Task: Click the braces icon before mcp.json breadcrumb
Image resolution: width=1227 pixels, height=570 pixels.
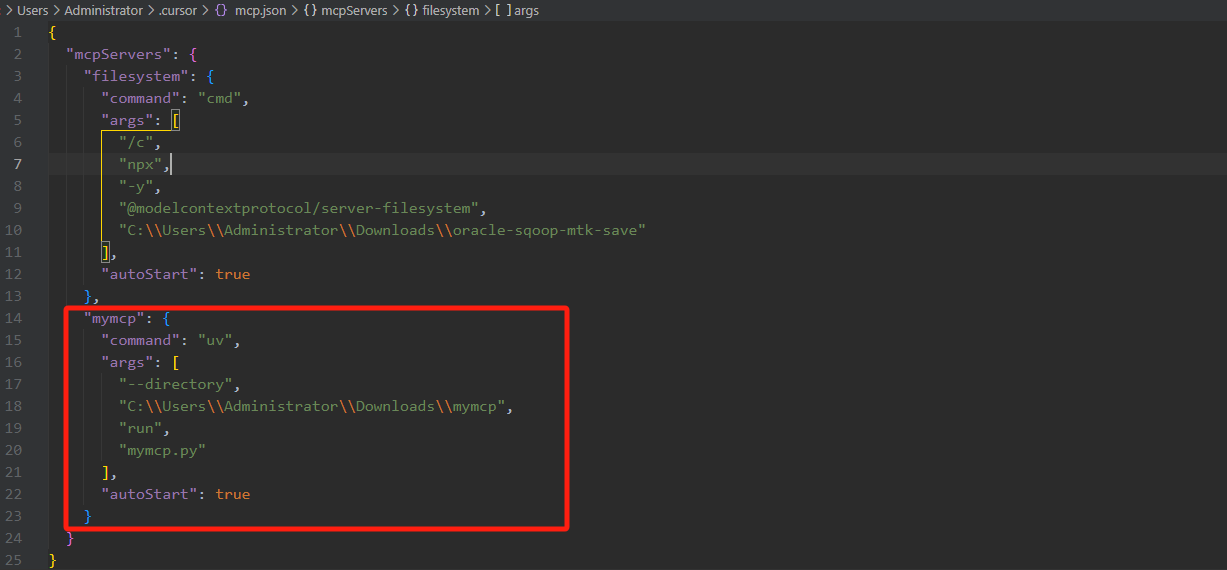Action: tap(222, 10)
